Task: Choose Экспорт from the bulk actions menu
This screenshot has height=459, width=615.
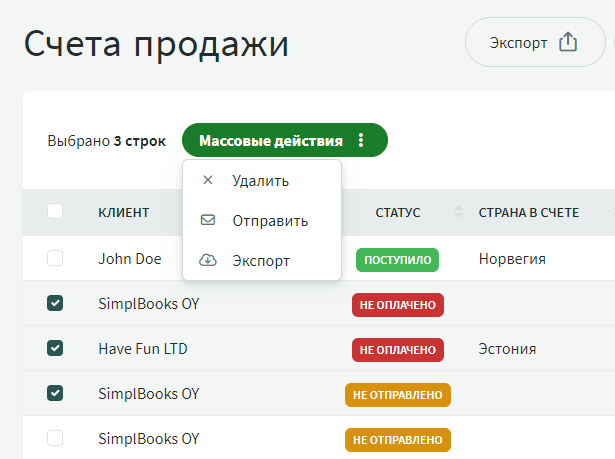Action: pyautogui.click(x=262, y=260)
